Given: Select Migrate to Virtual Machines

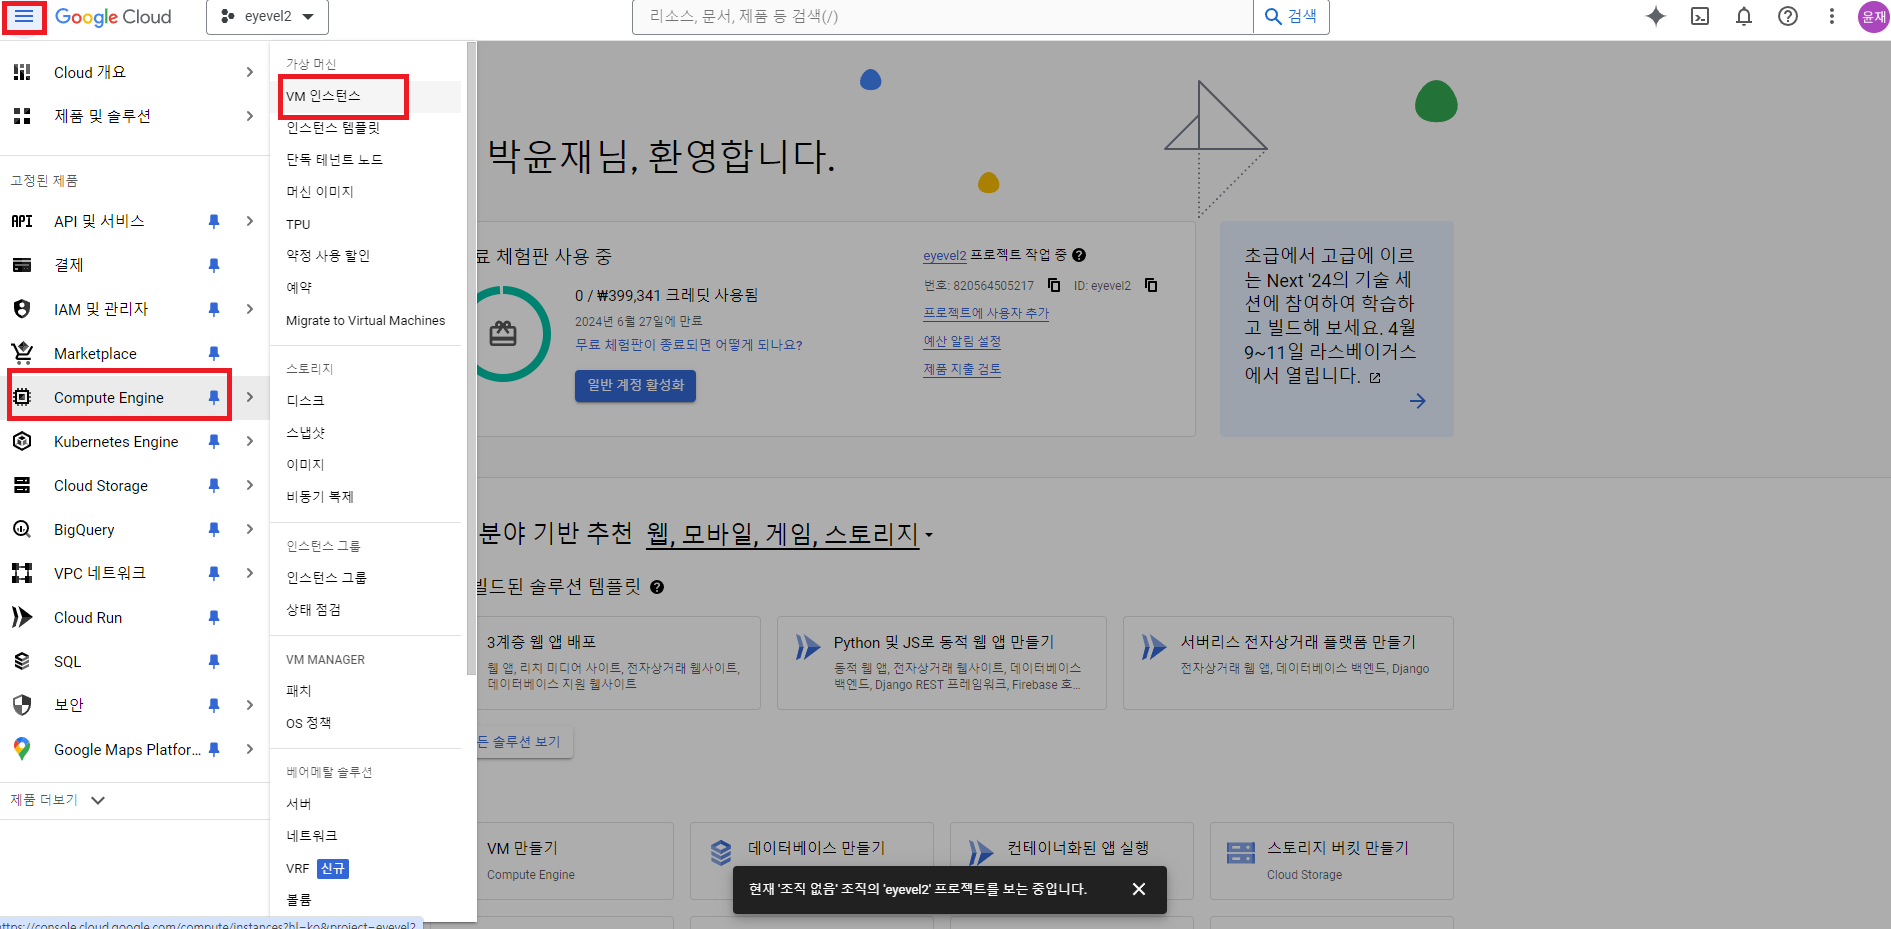Looking at the screenshot, I should pos(366,321).
